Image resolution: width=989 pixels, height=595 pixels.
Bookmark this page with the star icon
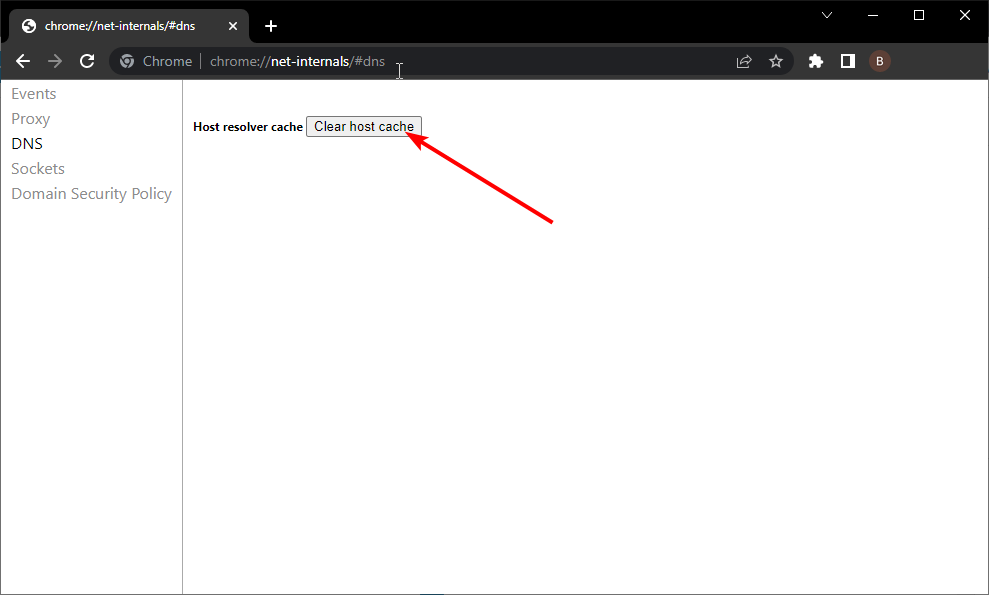776,61
